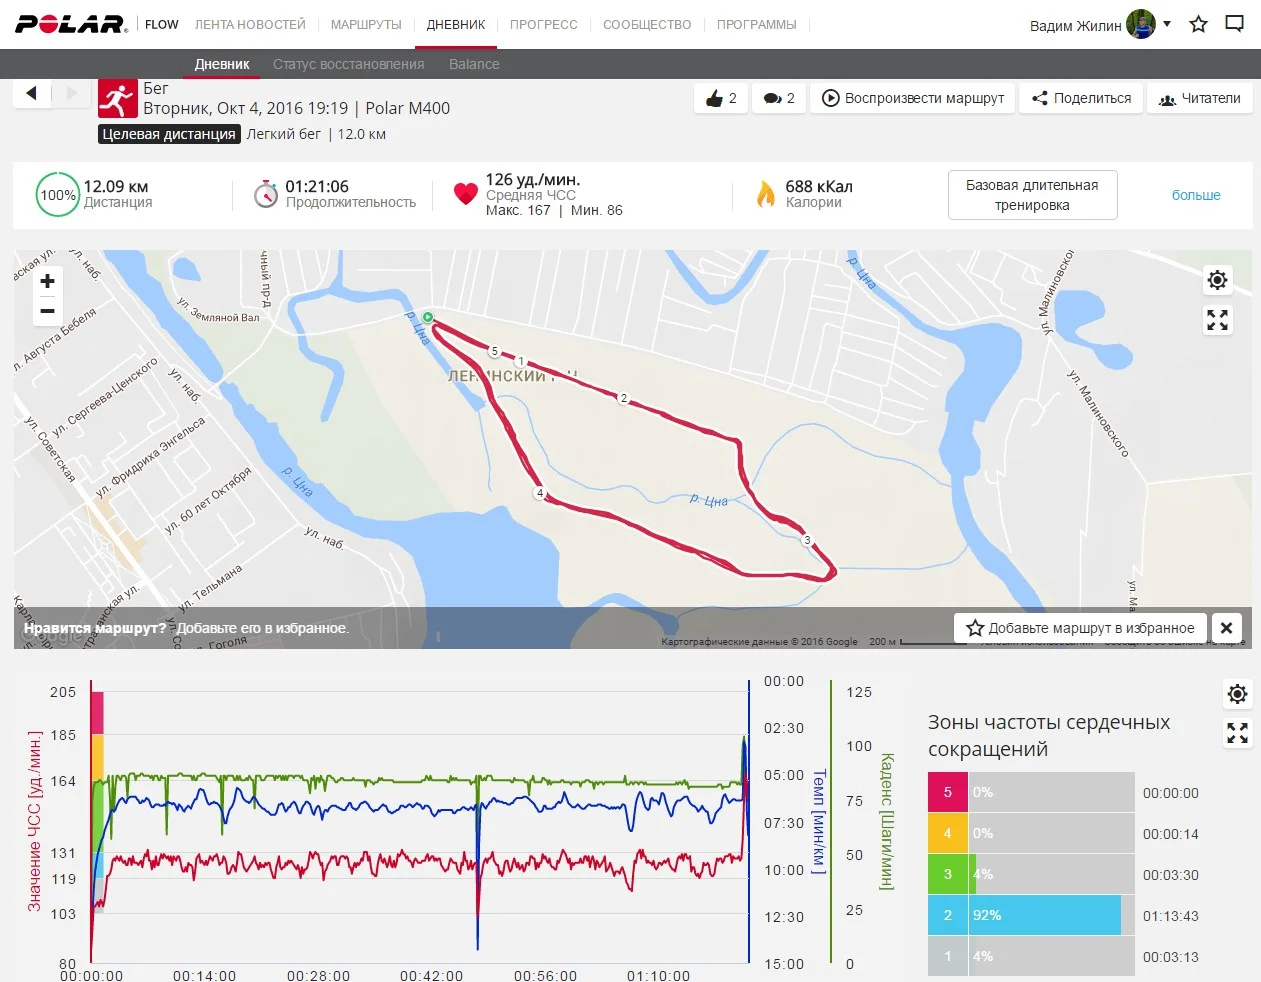The height and width of the screenshot is (982, 1261).
Task: Click 688 кКал calories value
Action: click(819, 186)
